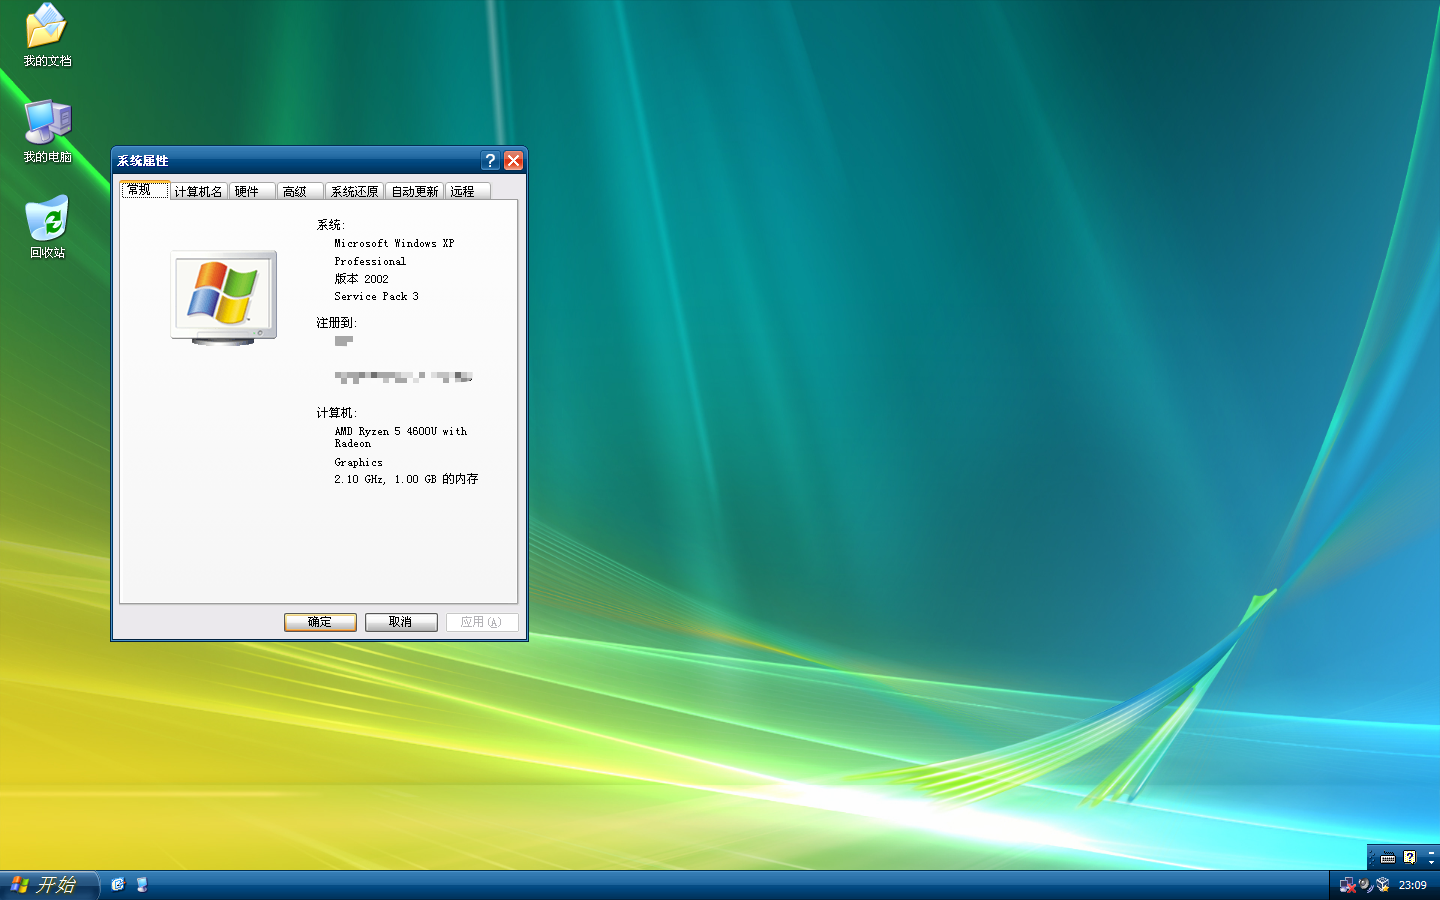Click the quick launch browser icon

(118, 885)
